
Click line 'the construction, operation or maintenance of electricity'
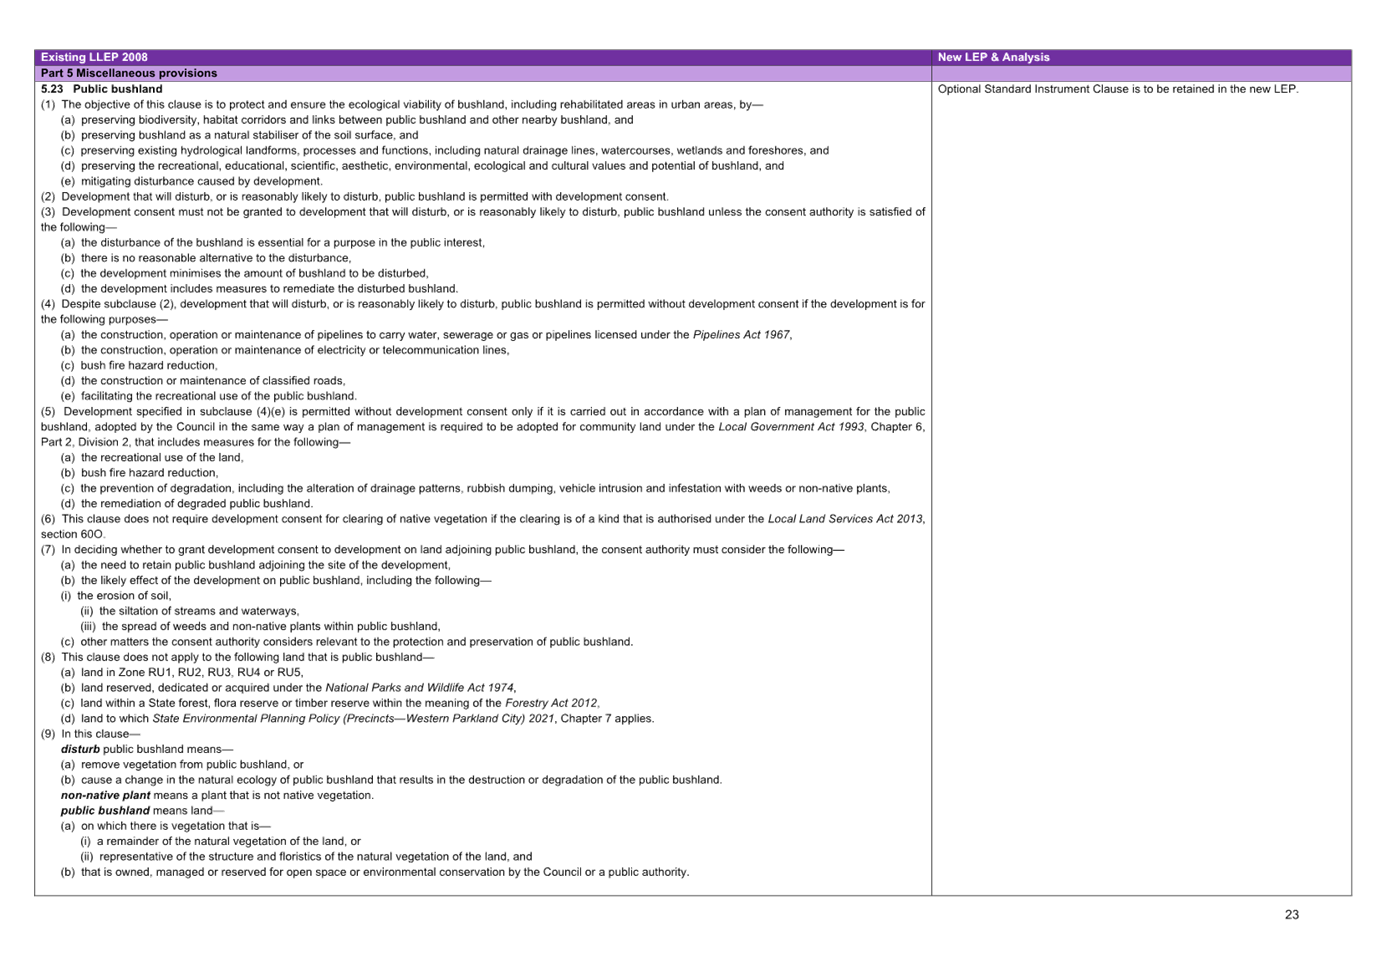(x=285, y=350)
